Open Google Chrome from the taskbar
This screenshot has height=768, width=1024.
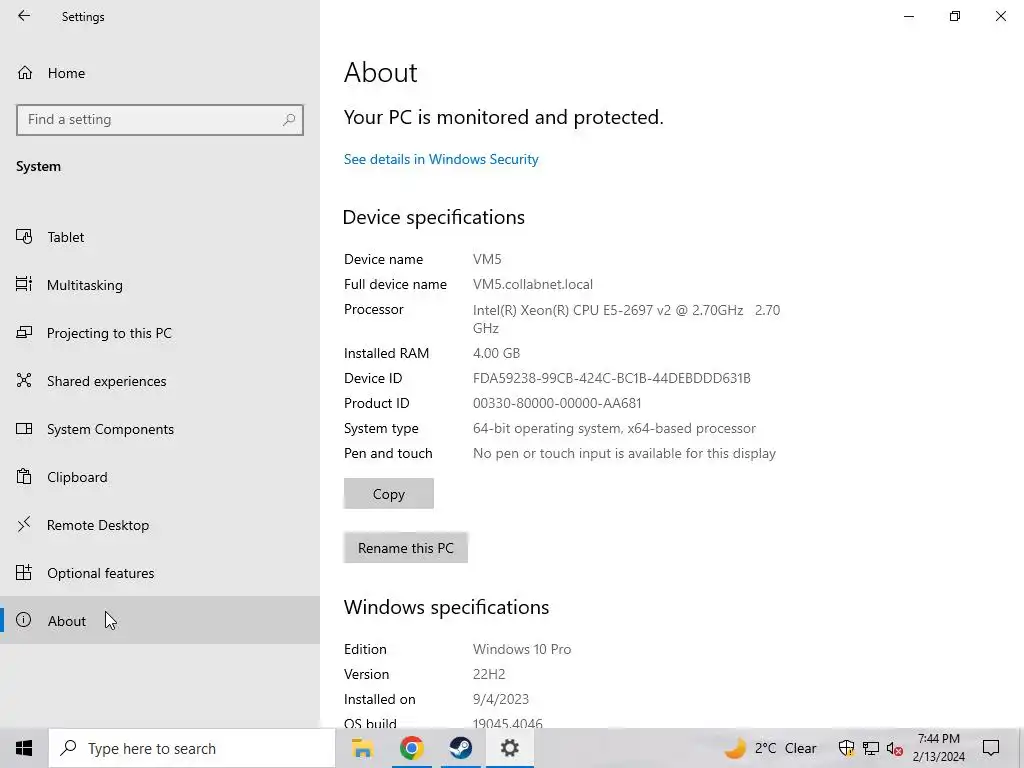(411, 748)
